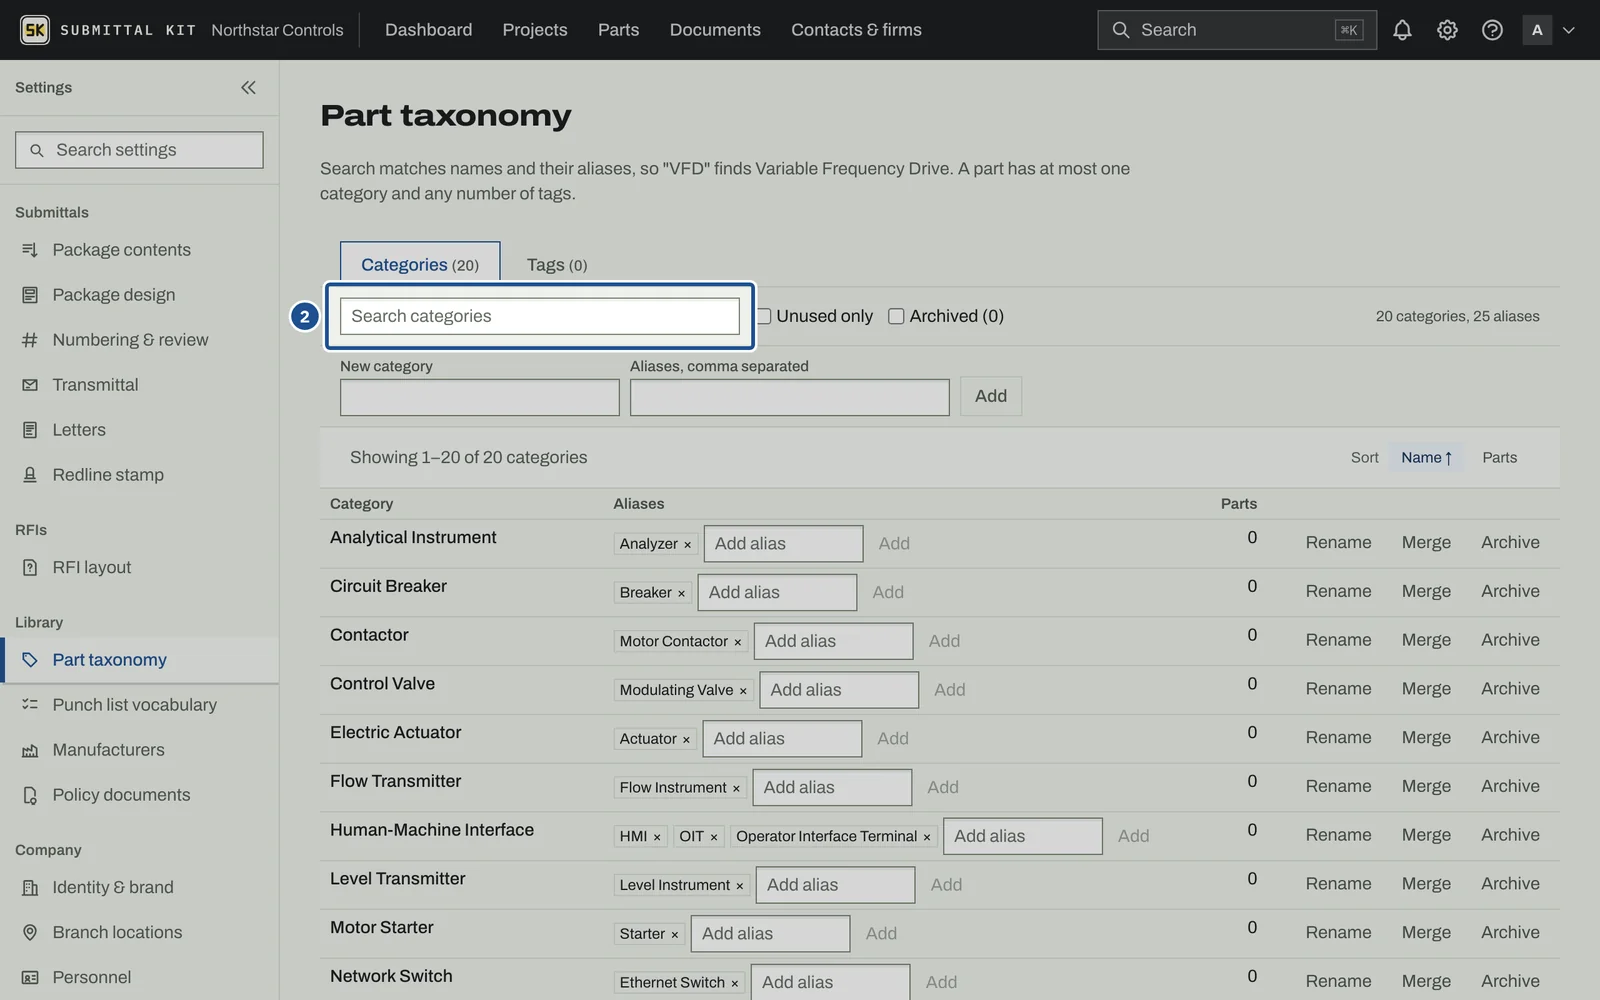Select the Categories (20) tab
The height and width of the screenshot is (1000, 1600).
pyautogui.click(x=420, y=263)
